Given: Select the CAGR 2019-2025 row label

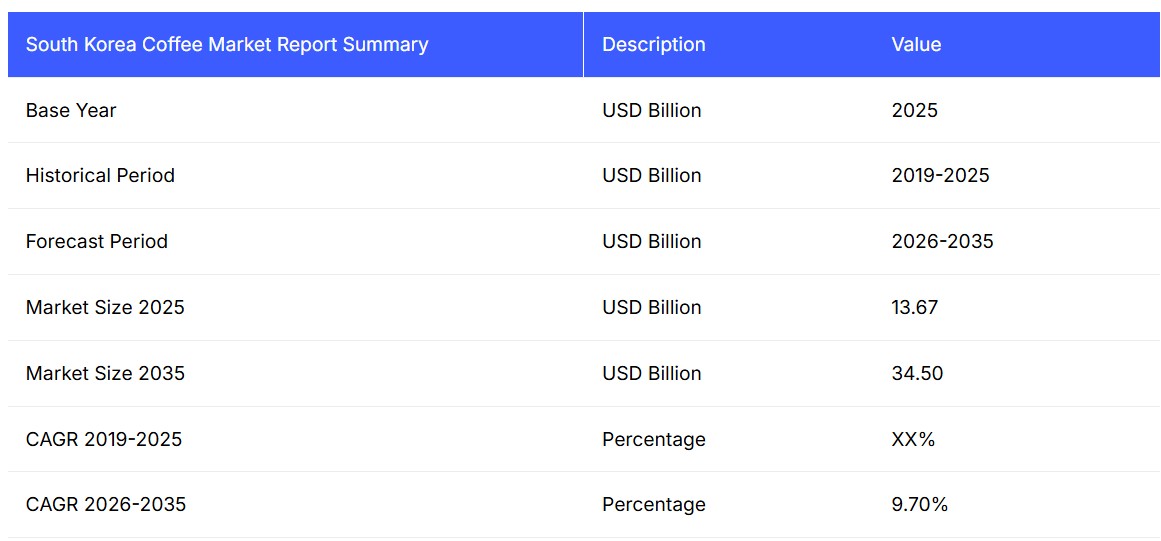Looking at the screenshot, I should point(104,440).
